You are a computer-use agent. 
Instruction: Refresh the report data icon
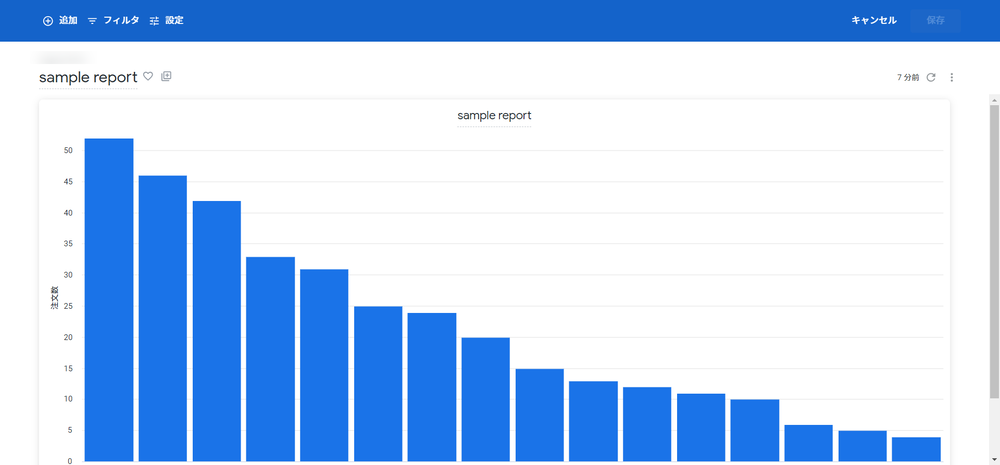pos(931,77)
